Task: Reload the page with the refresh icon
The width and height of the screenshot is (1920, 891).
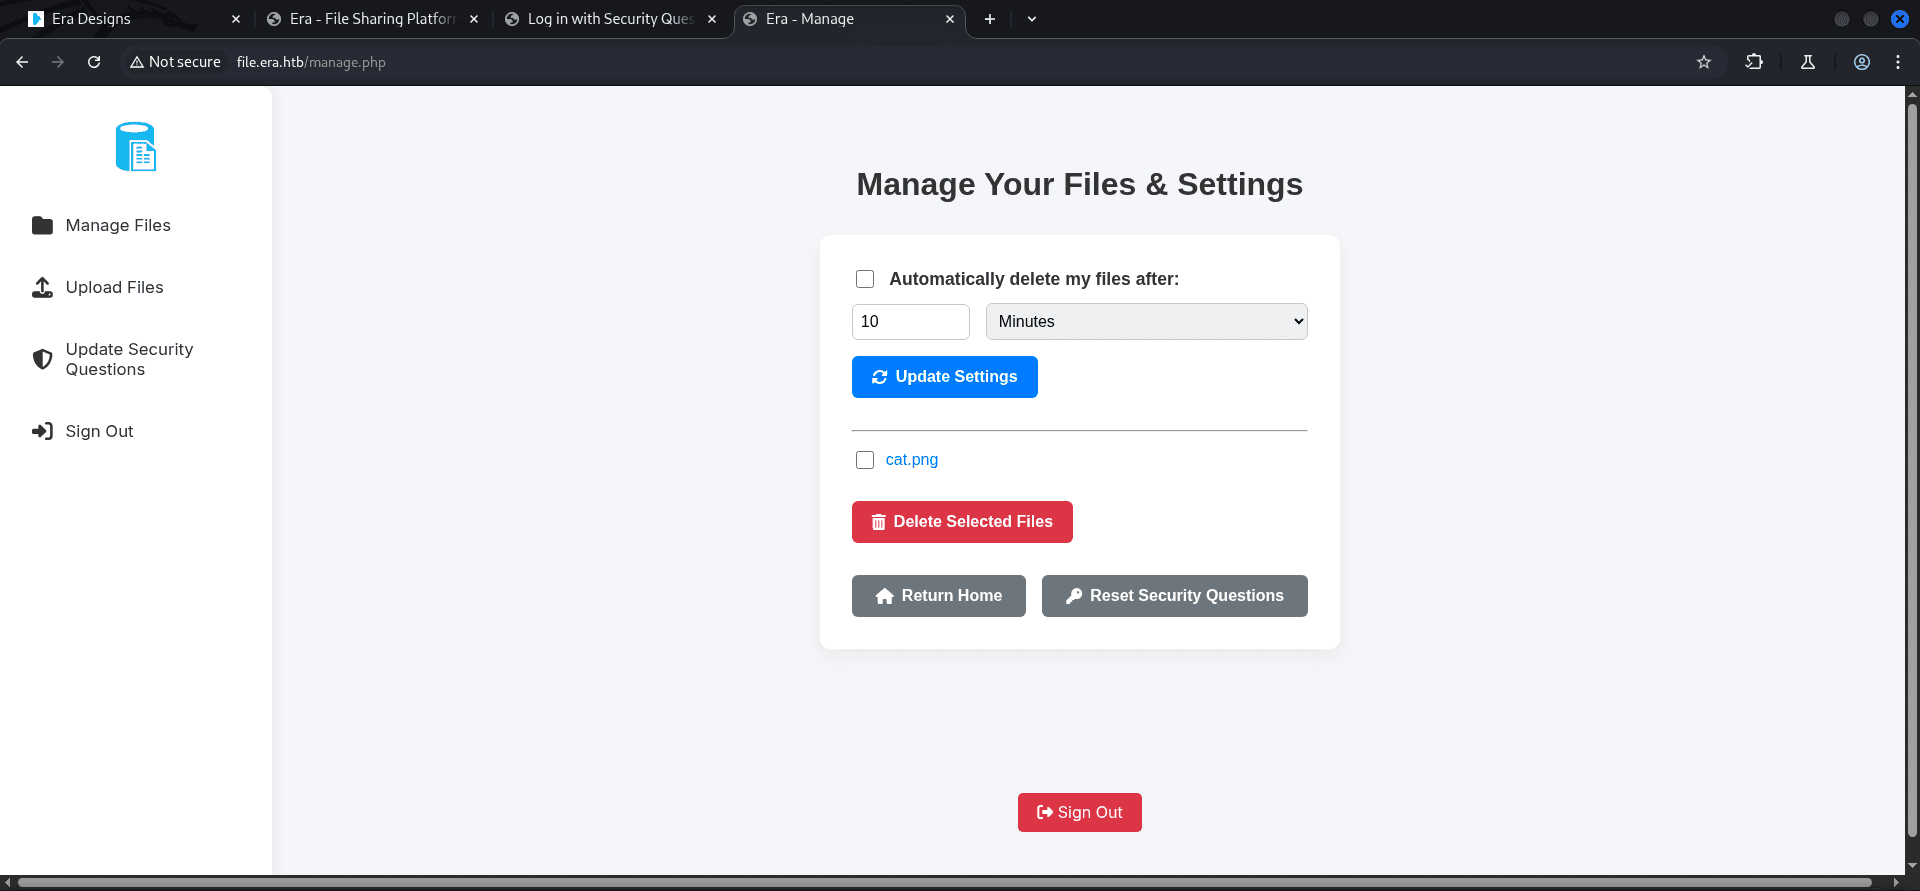Action: 94,62
